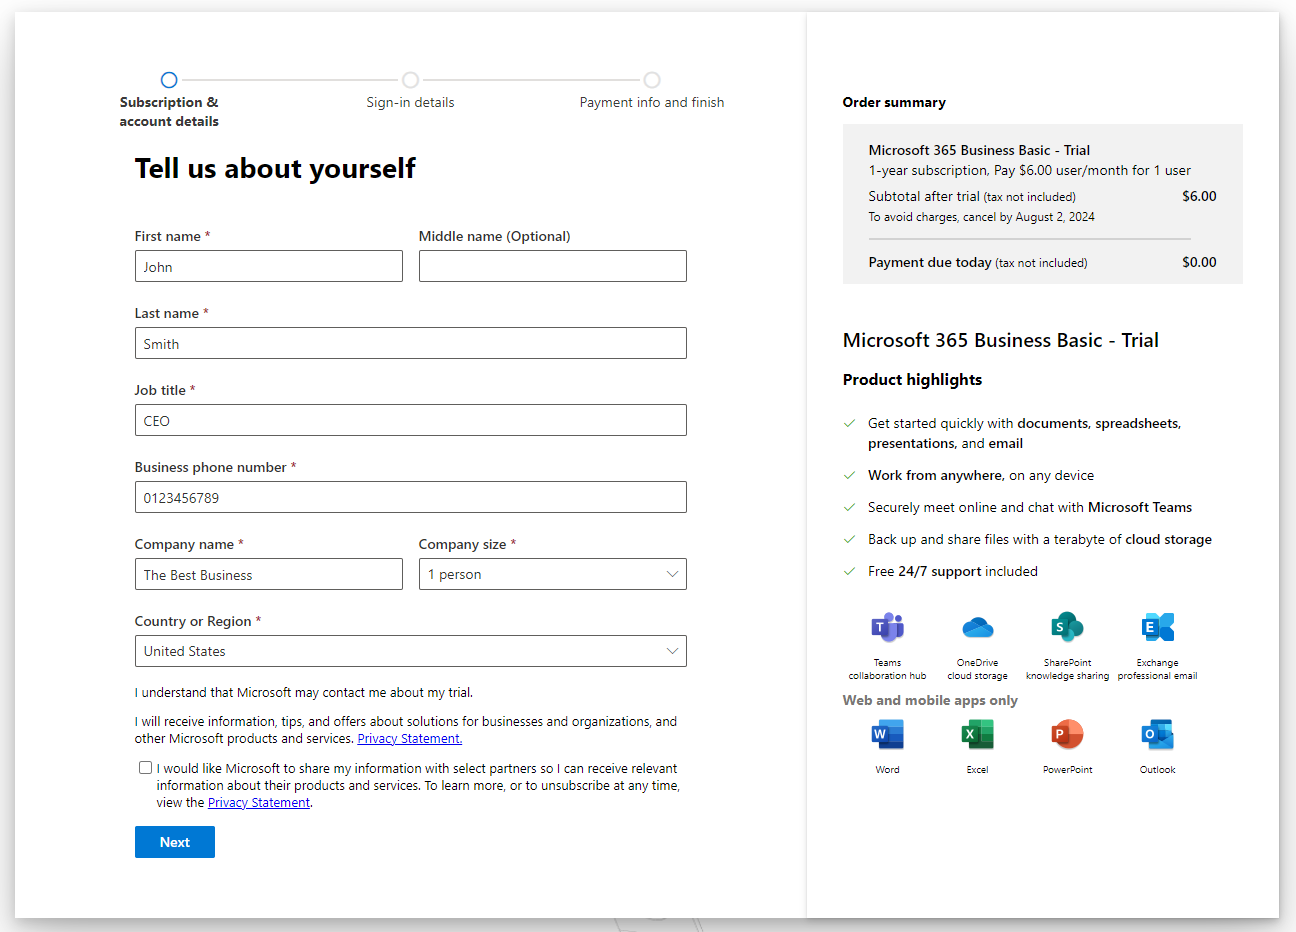Open the Company size dropdown

click(552, 574)
